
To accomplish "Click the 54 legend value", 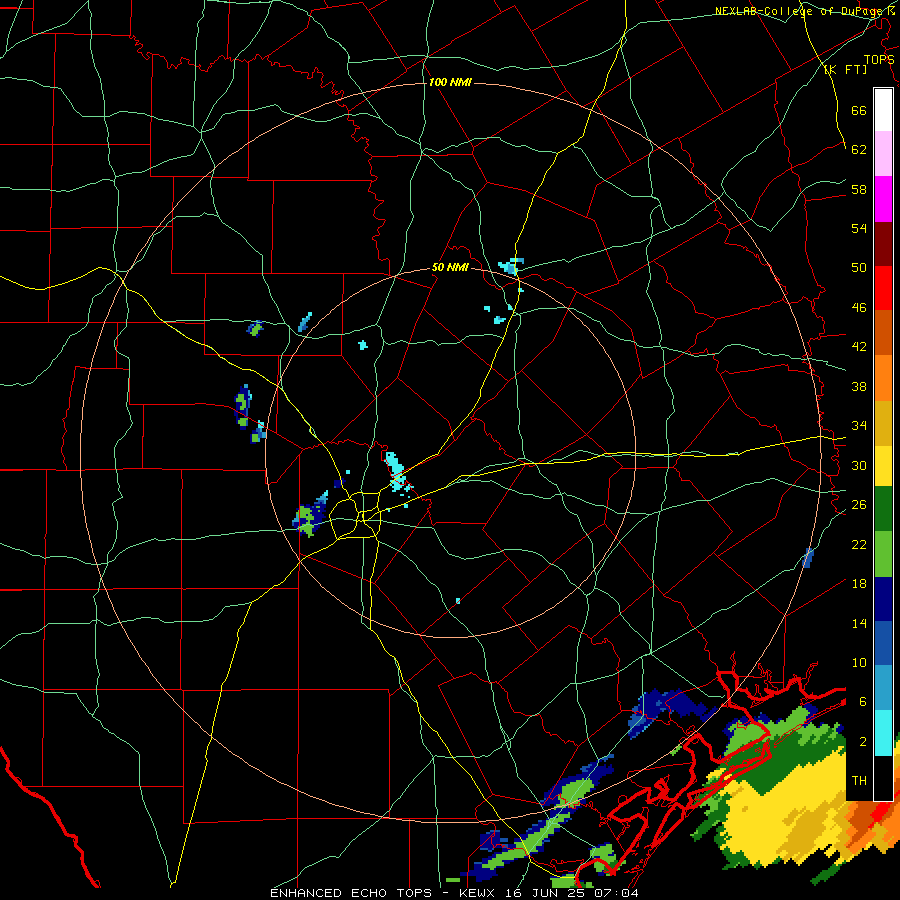I will click(x=859, y=228).
